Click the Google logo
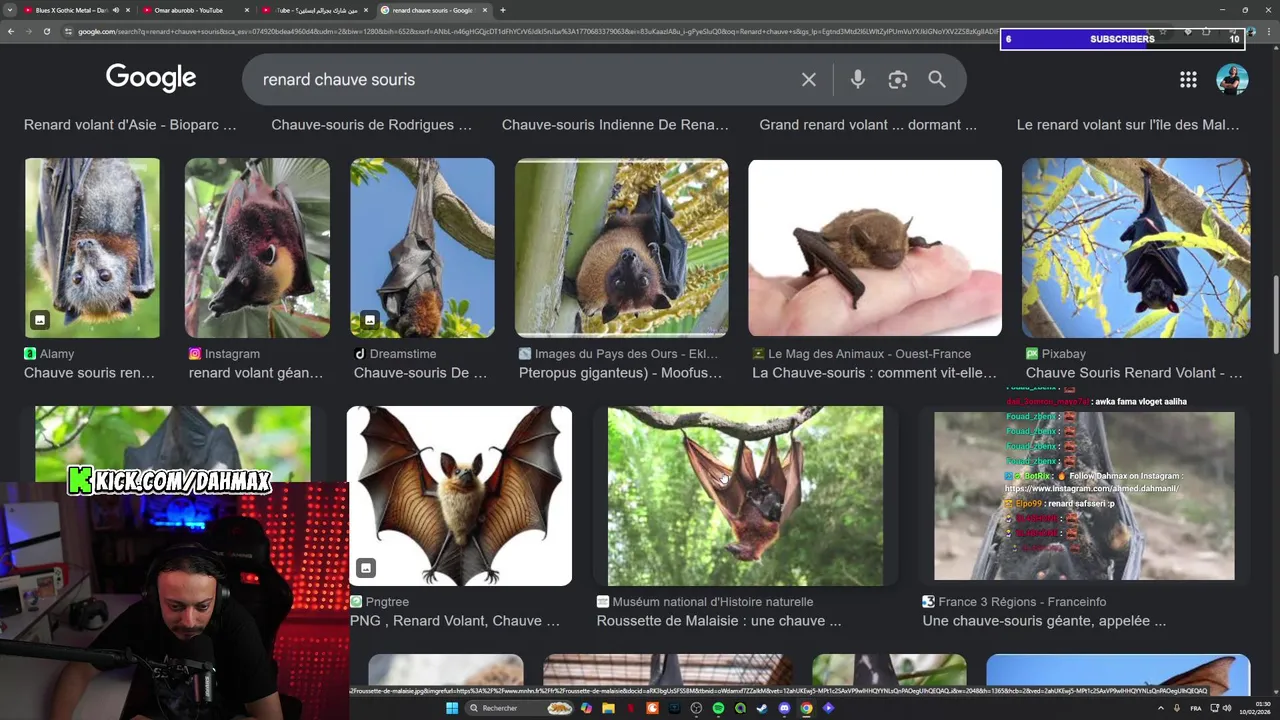 click(151, 78)
